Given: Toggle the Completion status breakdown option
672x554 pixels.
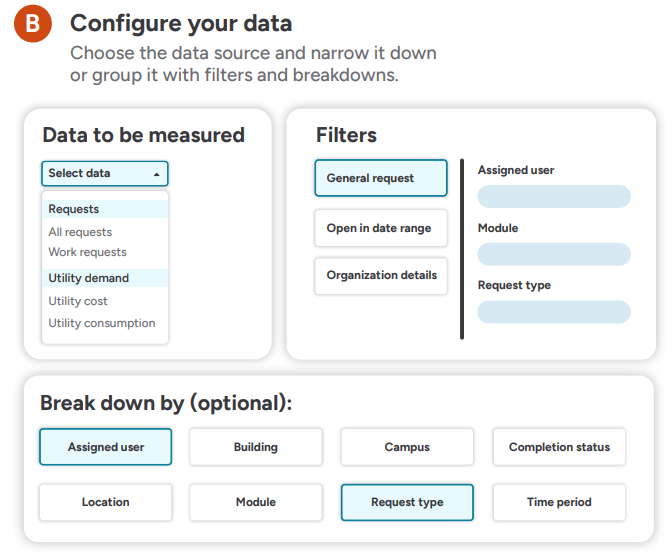Looking at the screenshot, I should tap(559, 447).
